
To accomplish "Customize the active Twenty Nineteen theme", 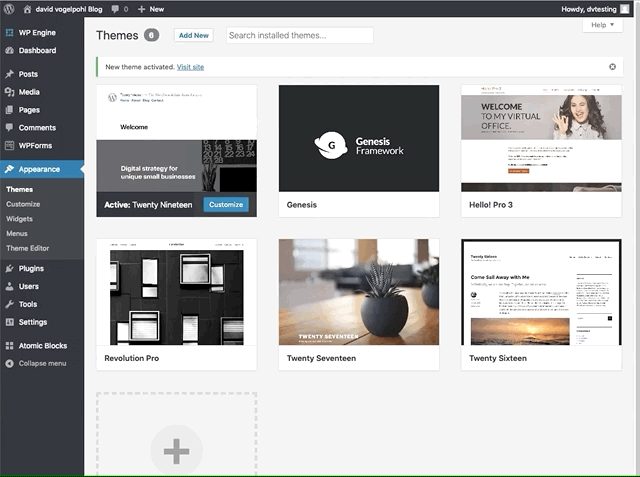I will [226, 204].
